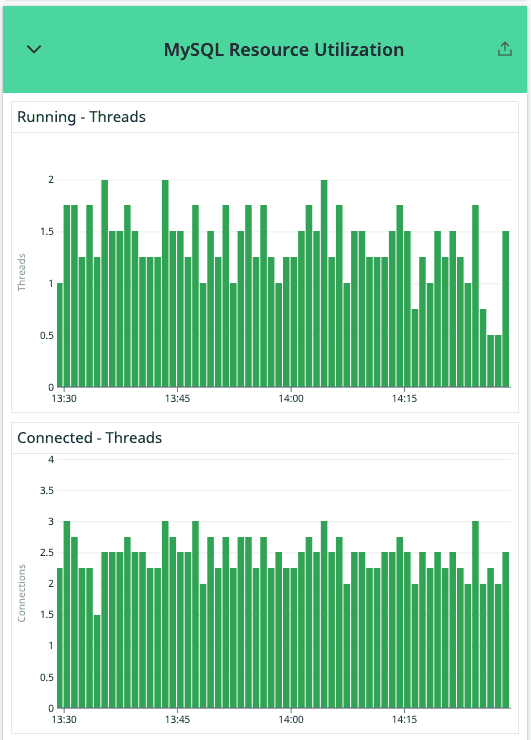Click 14:15 tick on Connected Threads chart
The height and width of the screenshot is (740, 531).
(x=405, y=719)
